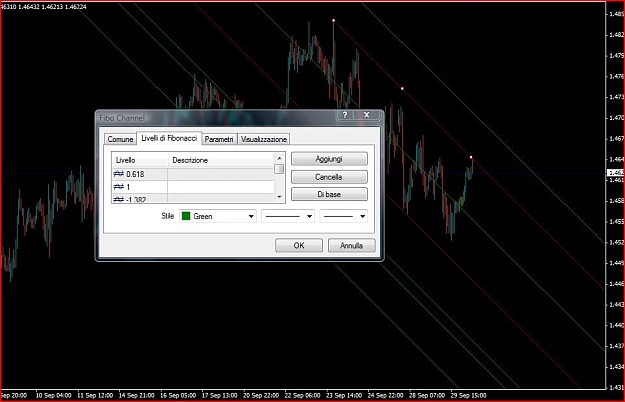Open the line width dropdown

pos(344,216)
